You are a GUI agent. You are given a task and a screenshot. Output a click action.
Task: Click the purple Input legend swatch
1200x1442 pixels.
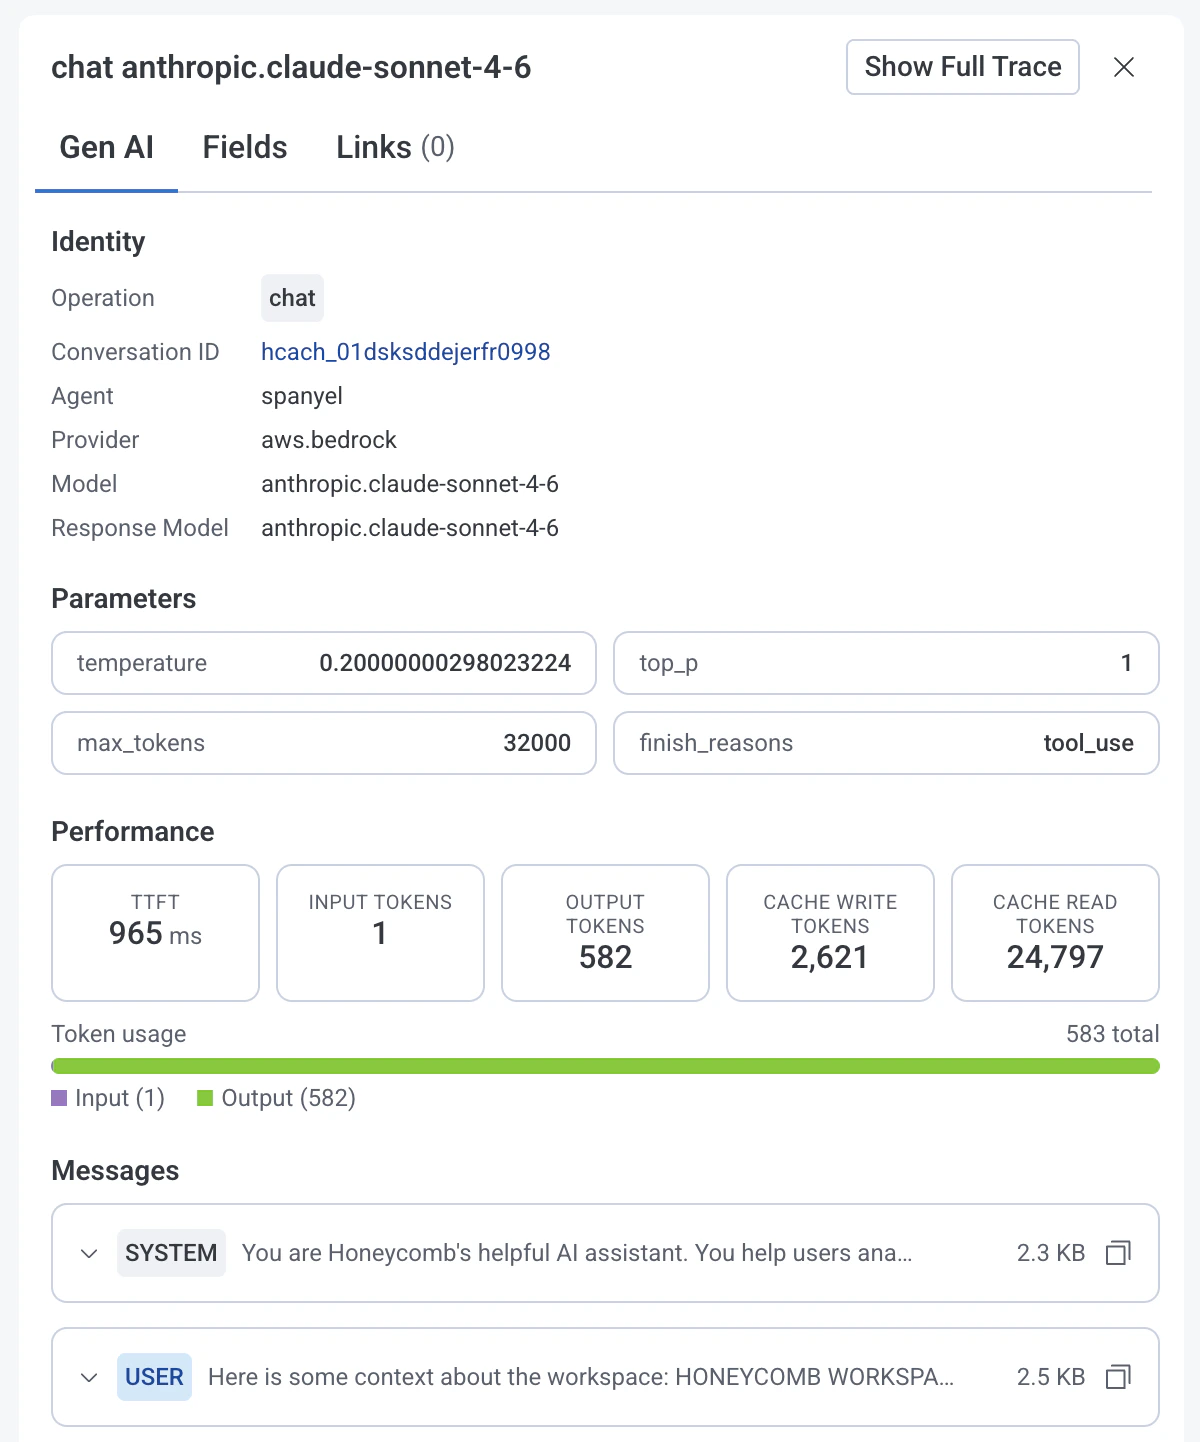coord(59,1098)
